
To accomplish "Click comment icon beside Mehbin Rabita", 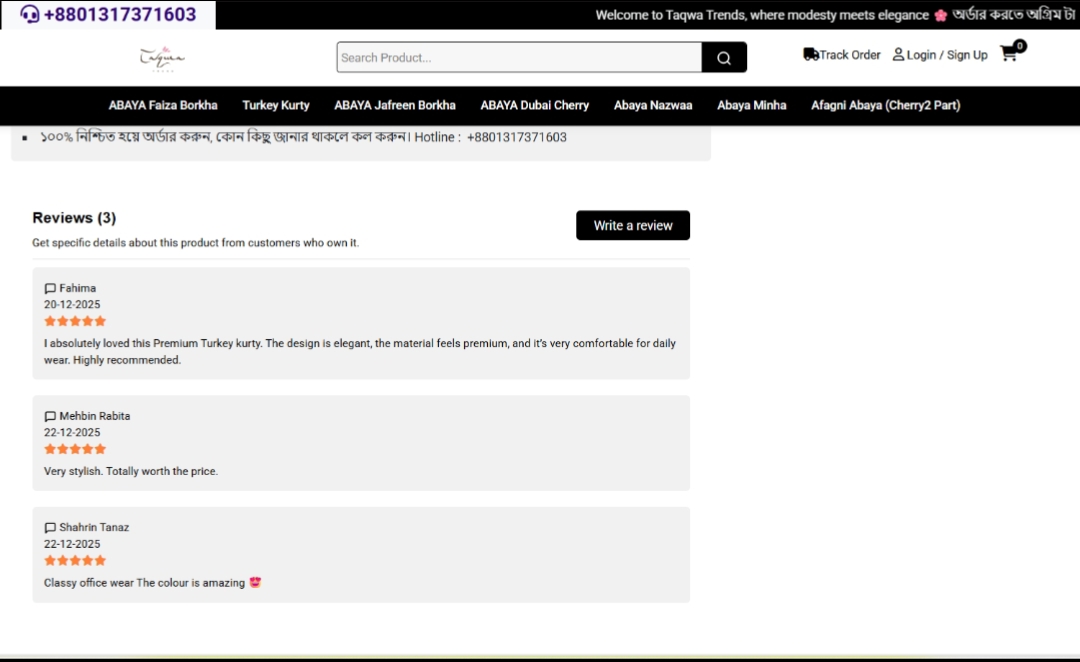I will [x=50, y=417].
